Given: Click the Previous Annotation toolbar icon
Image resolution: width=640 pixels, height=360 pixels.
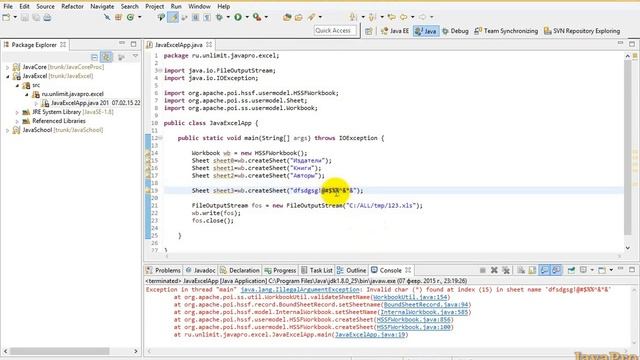Looking at the screenshot, I should pos(372,17).
